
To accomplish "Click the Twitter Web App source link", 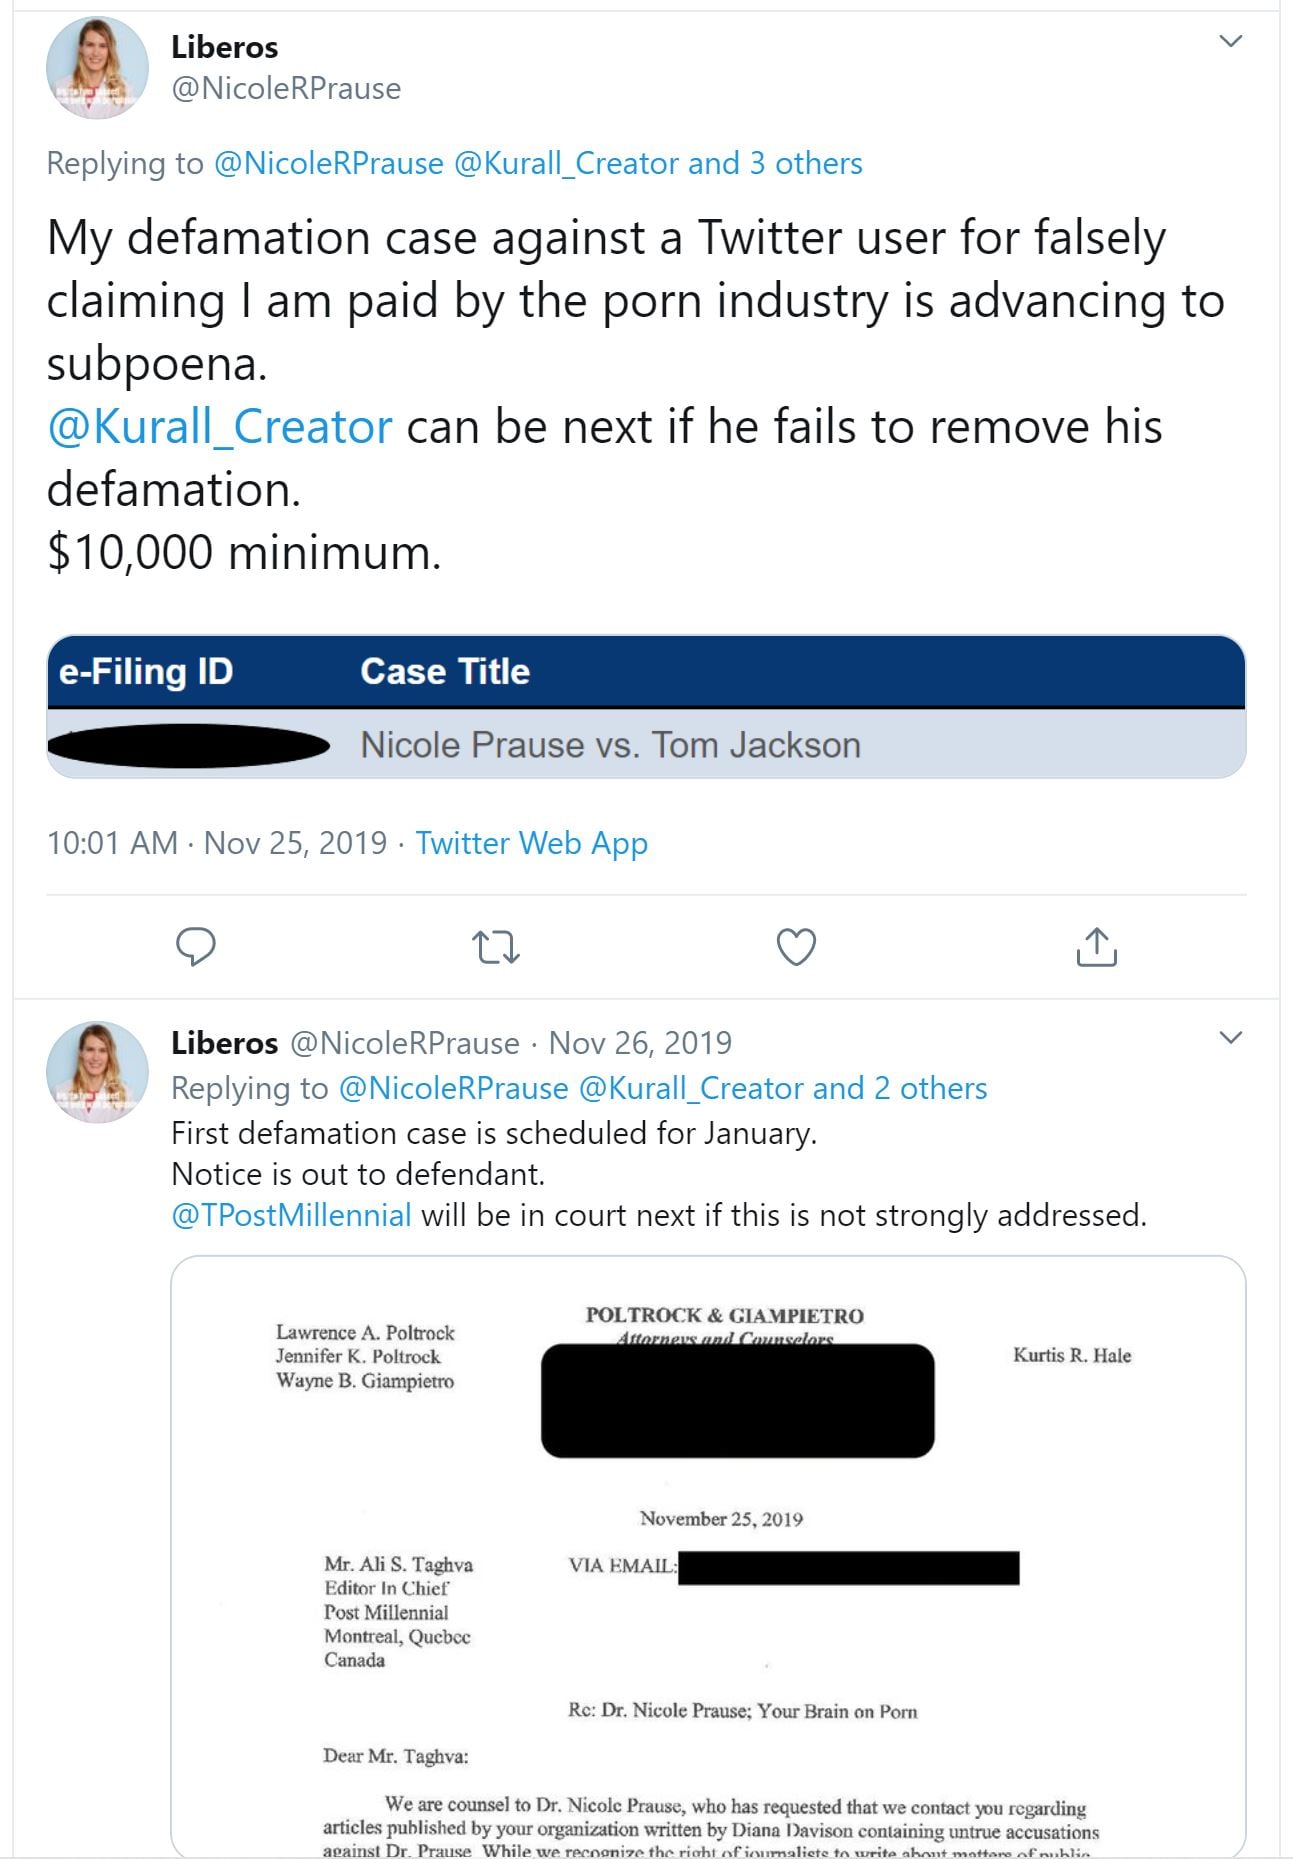I will click(x=531, y=843).
